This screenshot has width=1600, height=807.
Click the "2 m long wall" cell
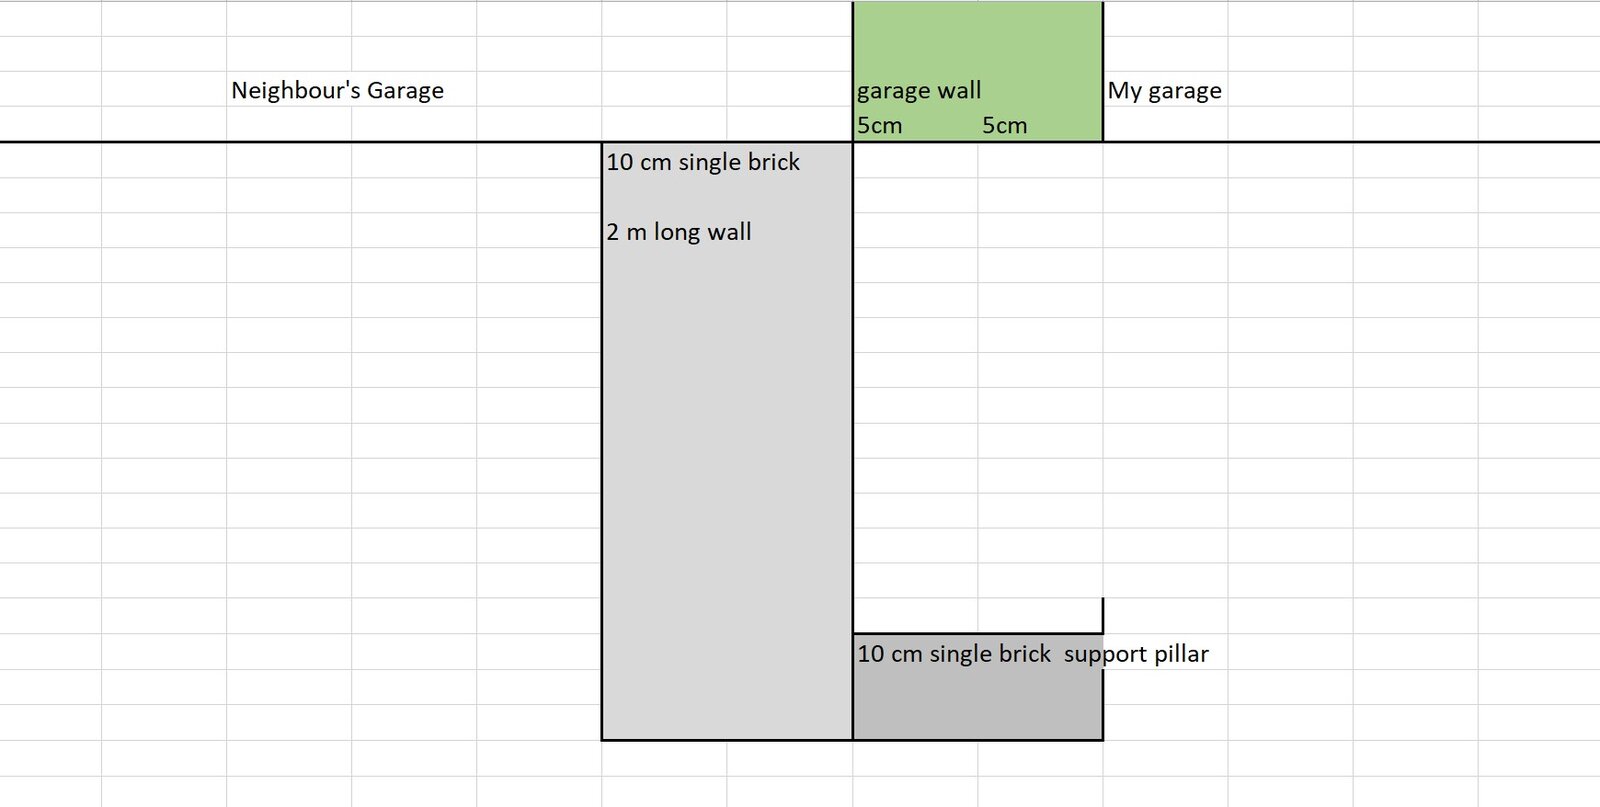tap(679, 232)
